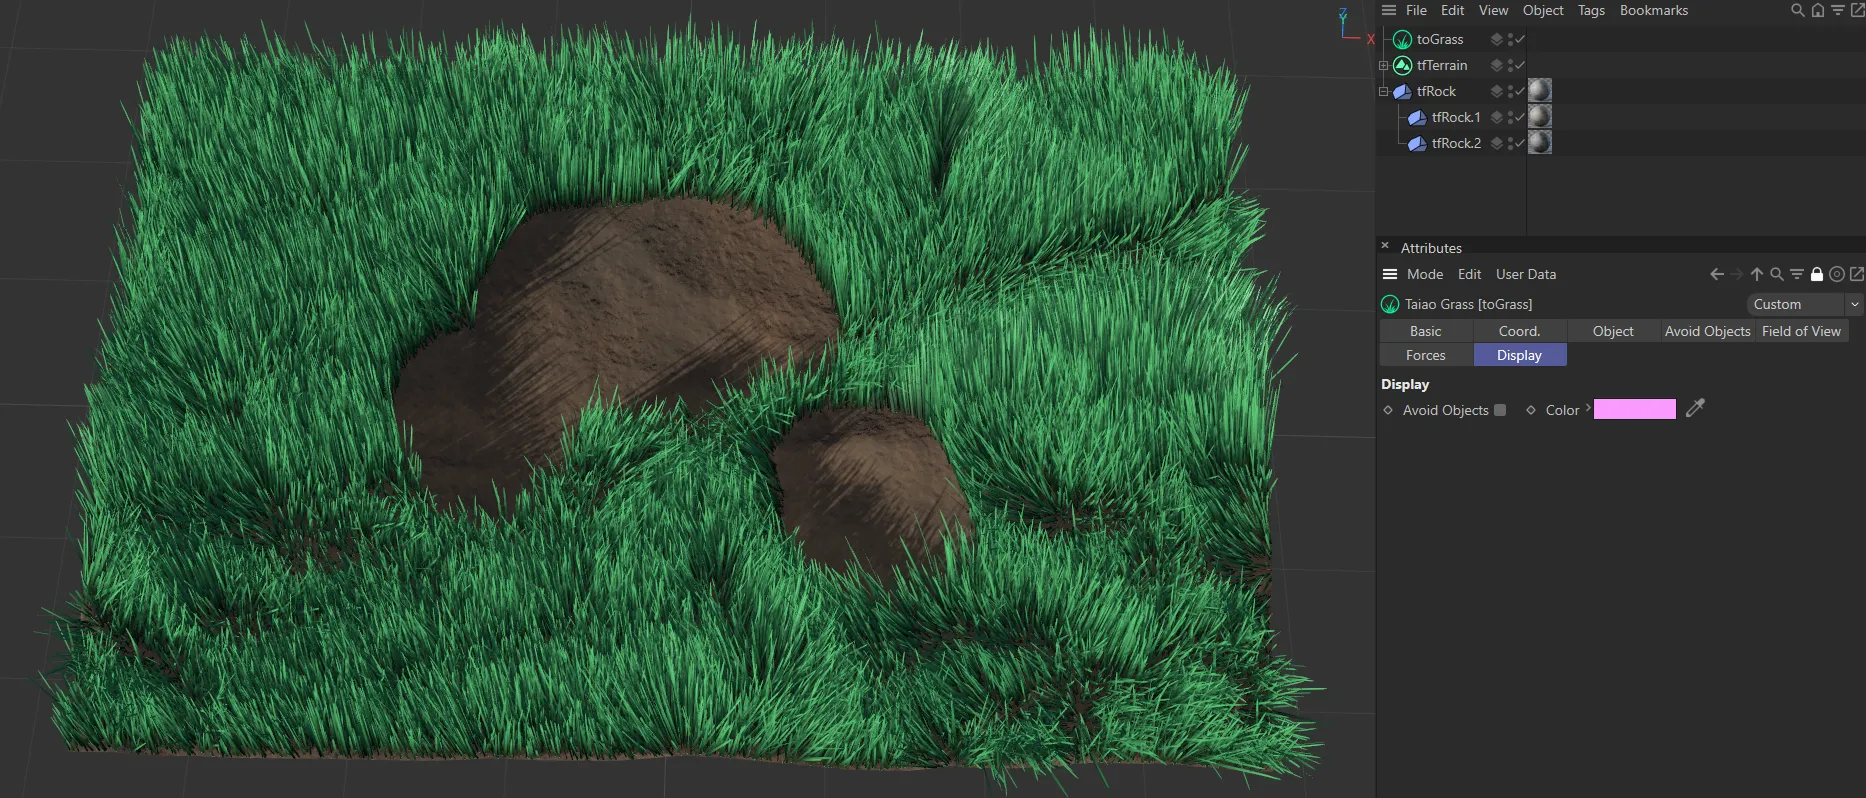Toggle tfRock visibility dots
This screenshot has height=798, width=1866.
coord(1510,92)
